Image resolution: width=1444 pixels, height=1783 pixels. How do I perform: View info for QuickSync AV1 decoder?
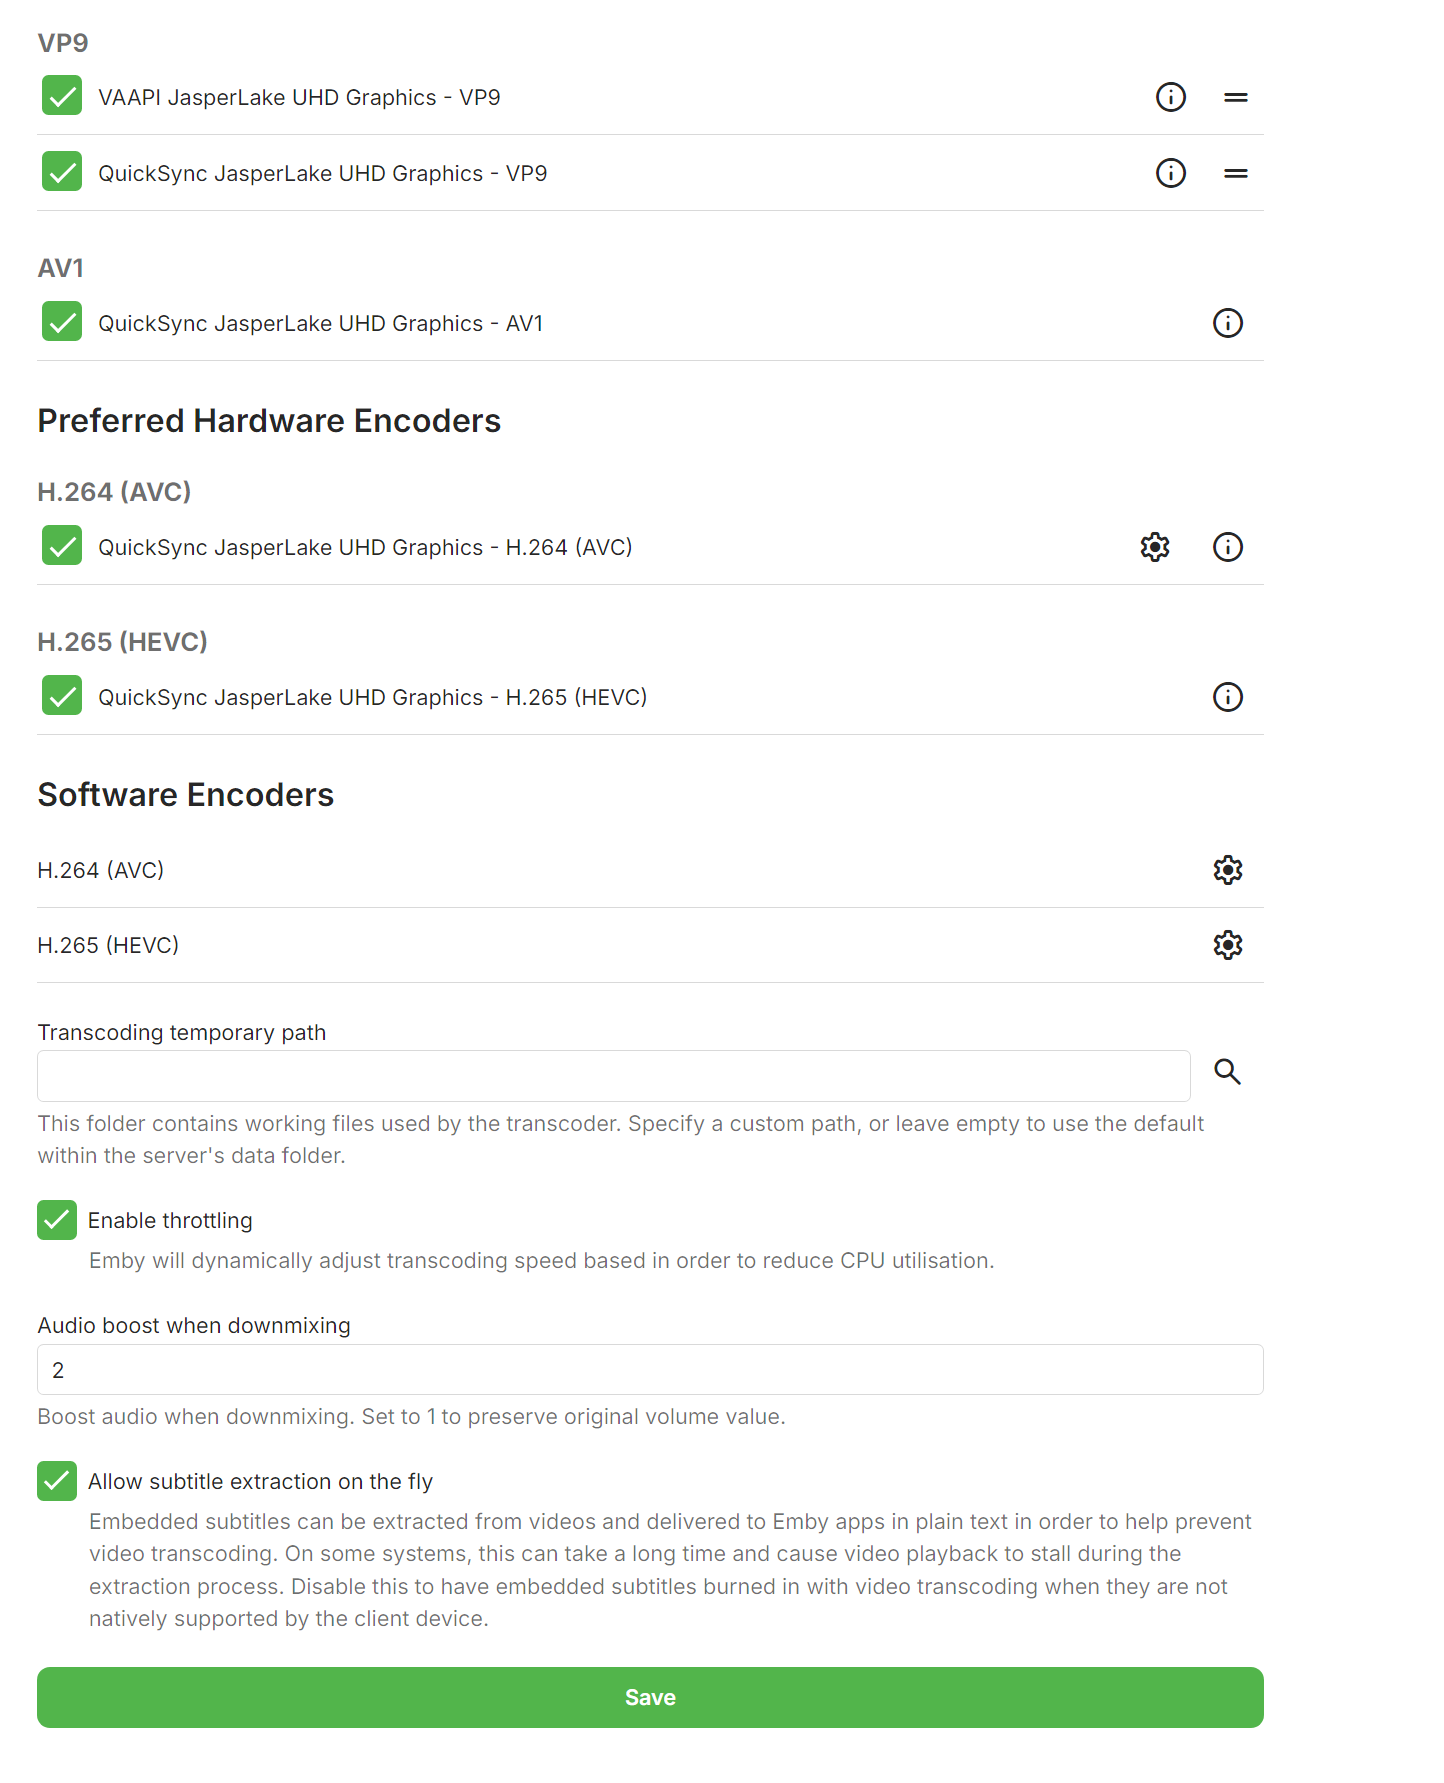point(1227,323)
